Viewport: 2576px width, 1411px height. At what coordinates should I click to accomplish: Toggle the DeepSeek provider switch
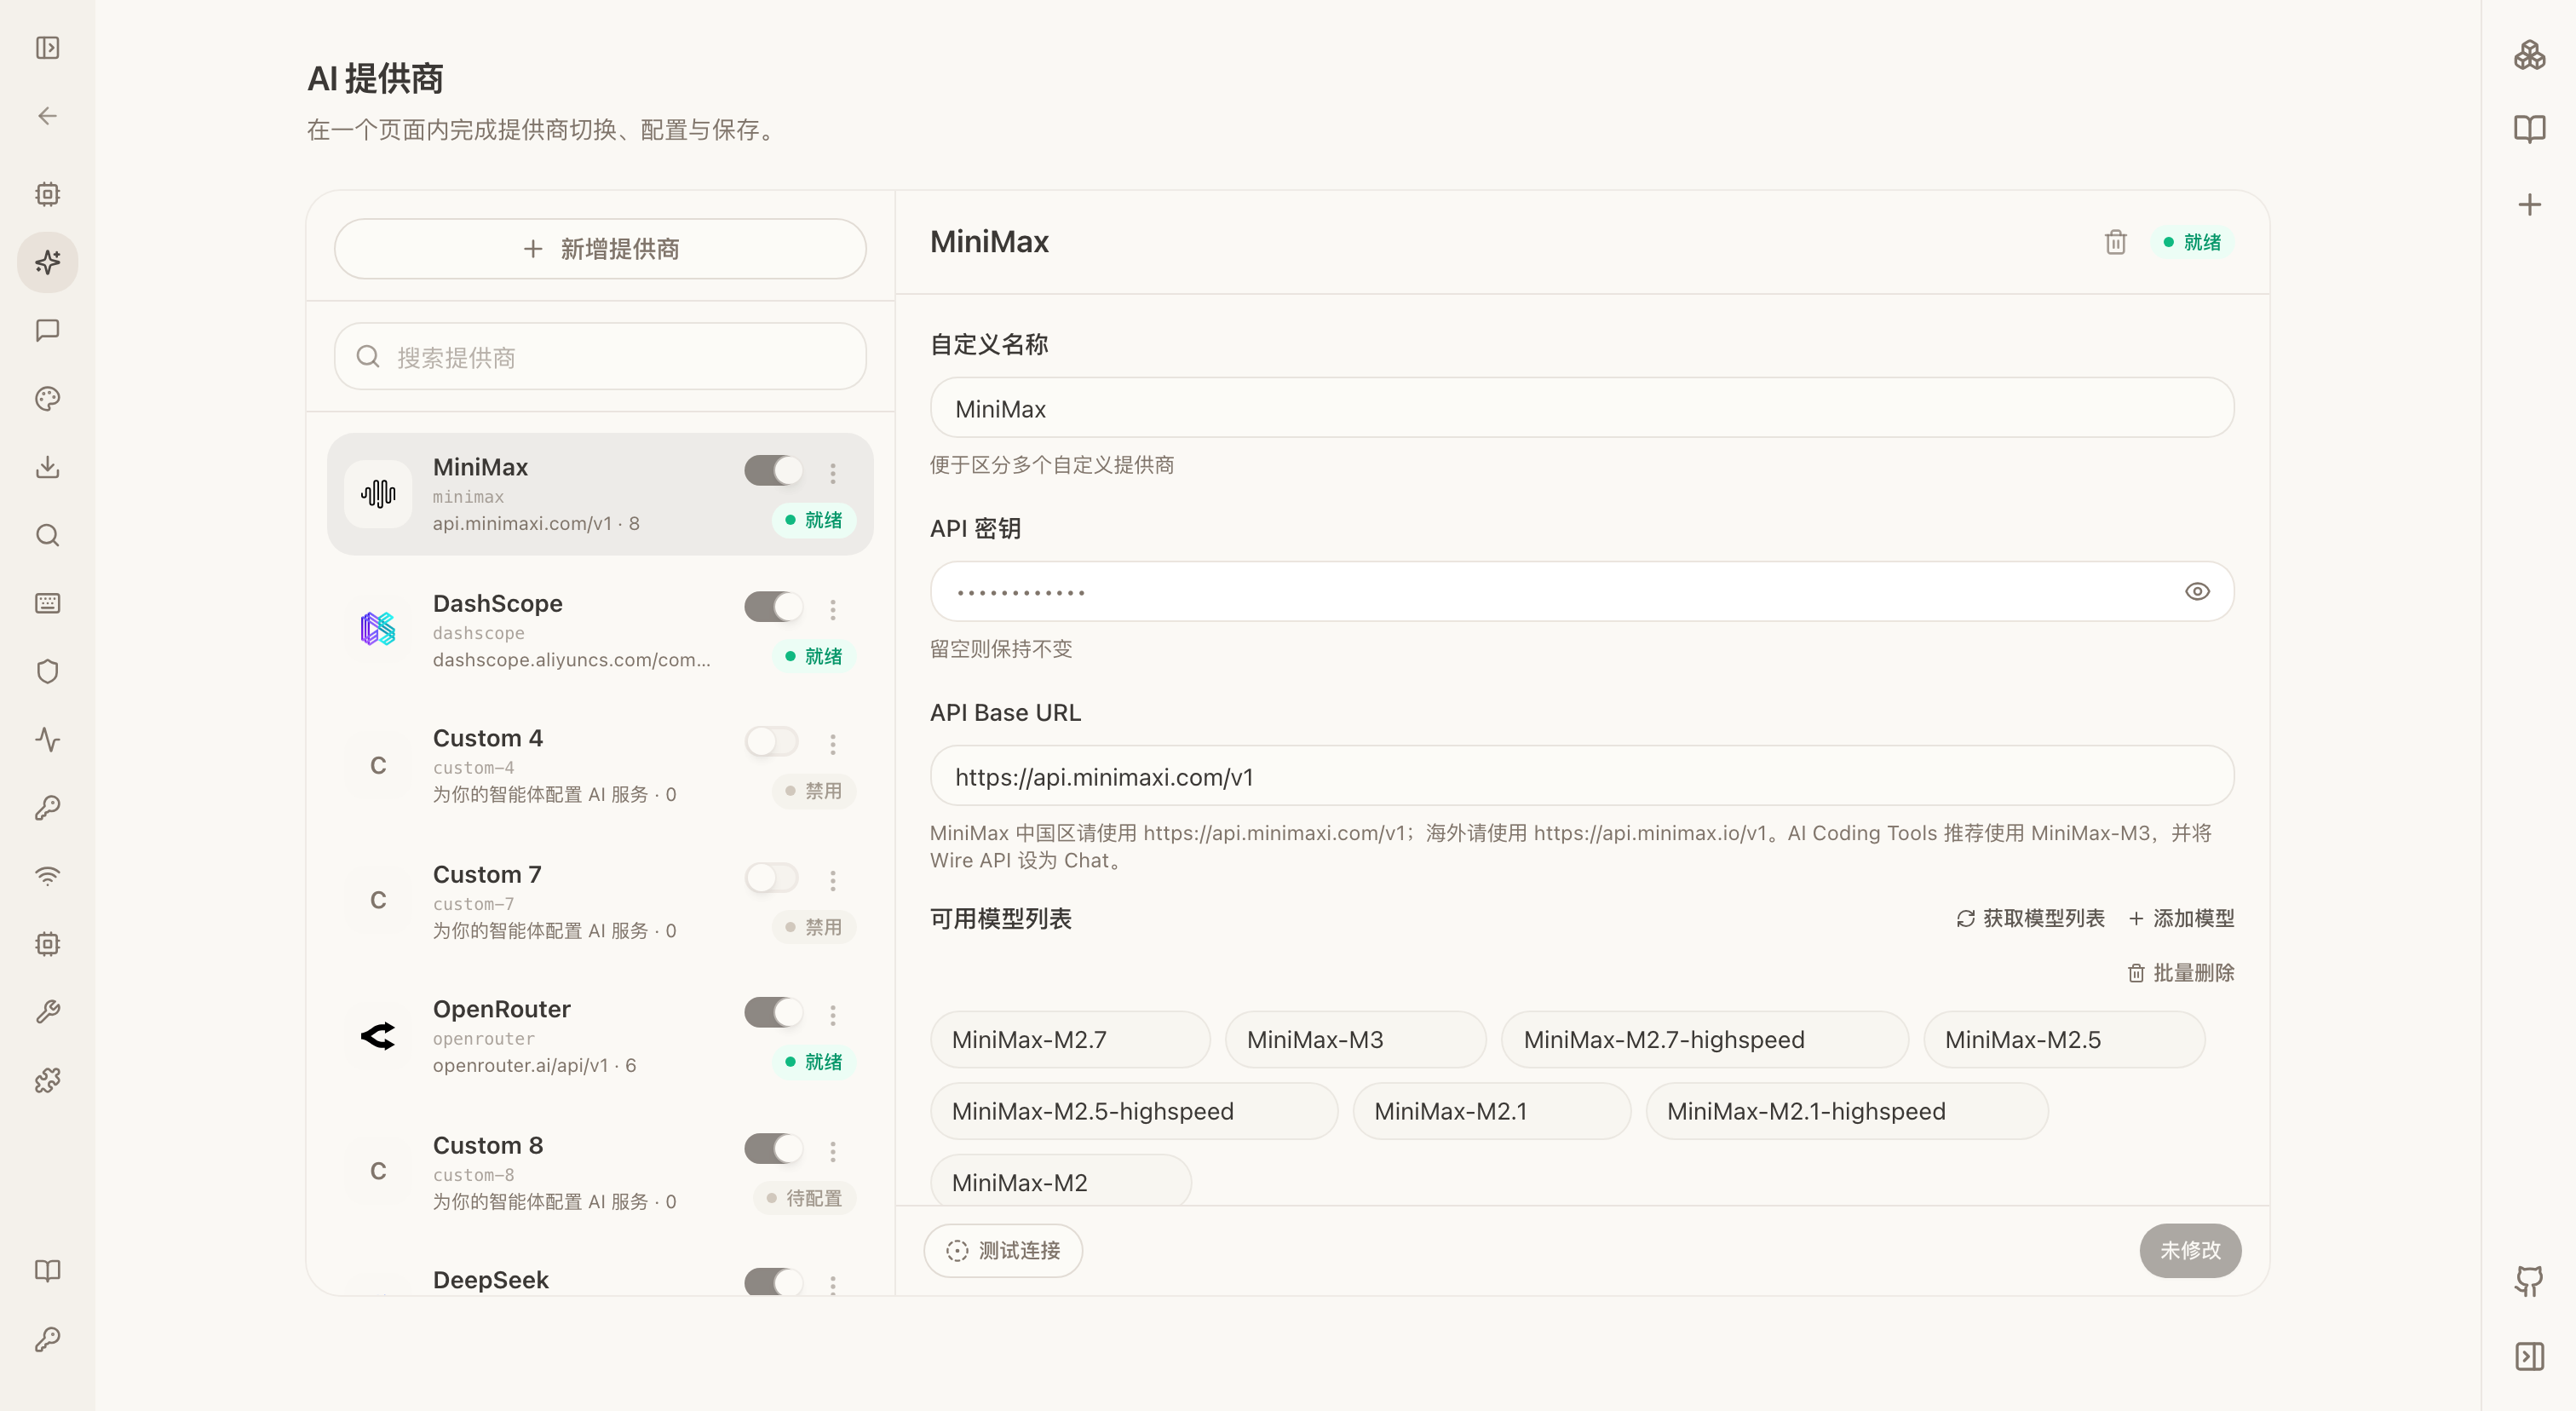(x=772, y=1282)
